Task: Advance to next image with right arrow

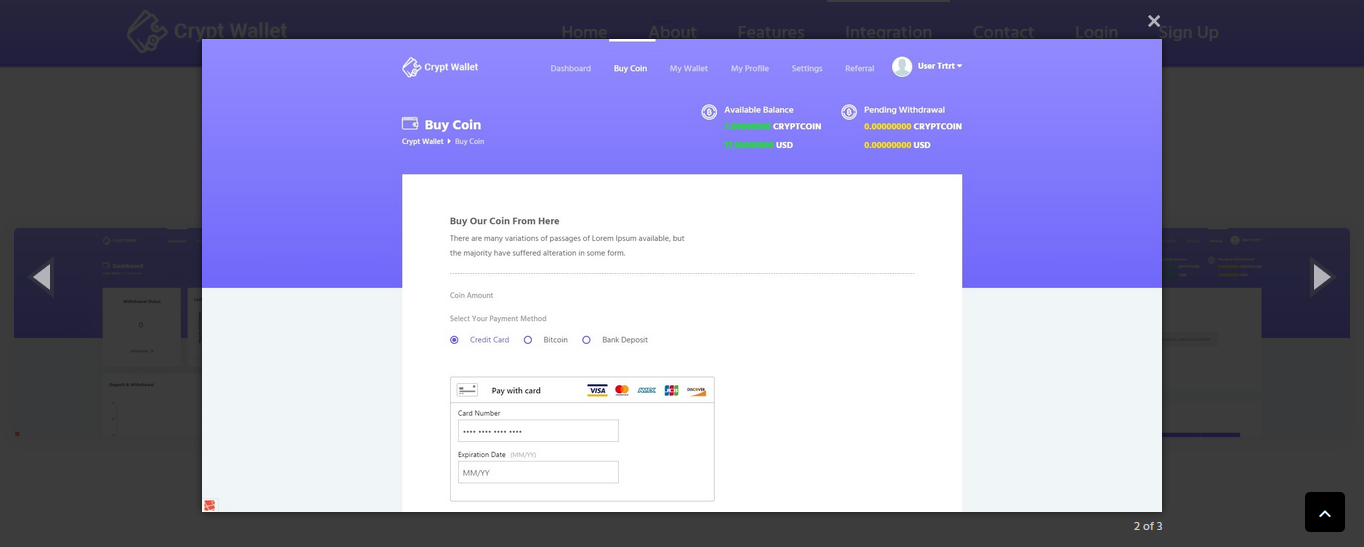Action: pyautogui.click(x=1321, y=277)
